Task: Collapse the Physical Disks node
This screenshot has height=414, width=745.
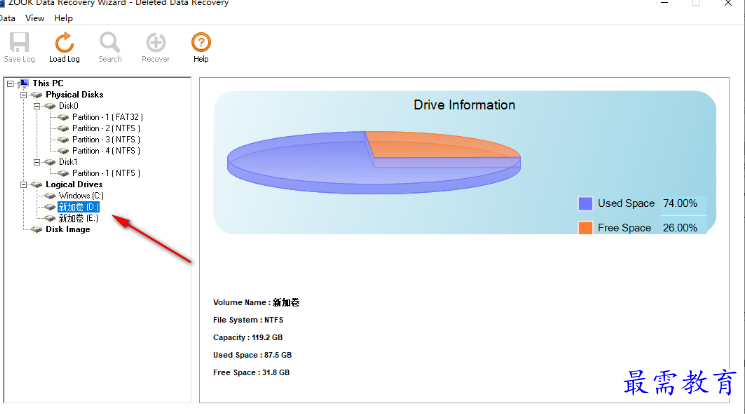Action: point(23,95)
